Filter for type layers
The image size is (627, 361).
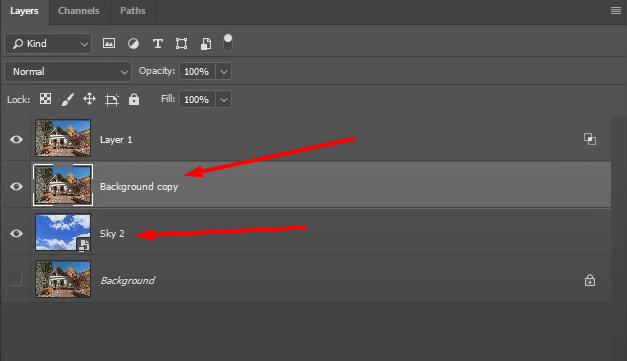[158, 44]
